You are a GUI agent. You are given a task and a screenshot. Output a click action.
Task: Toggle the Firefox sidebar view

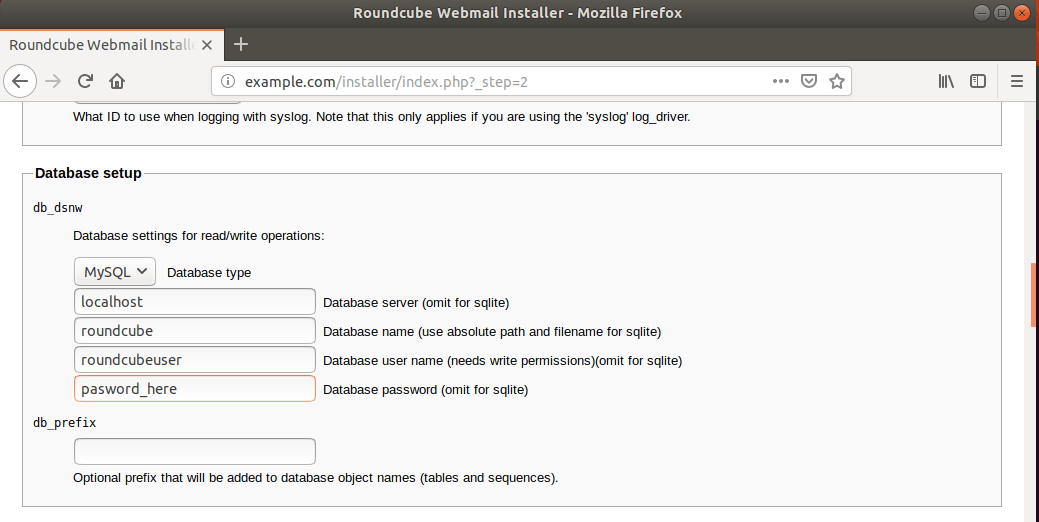point(978,81)
